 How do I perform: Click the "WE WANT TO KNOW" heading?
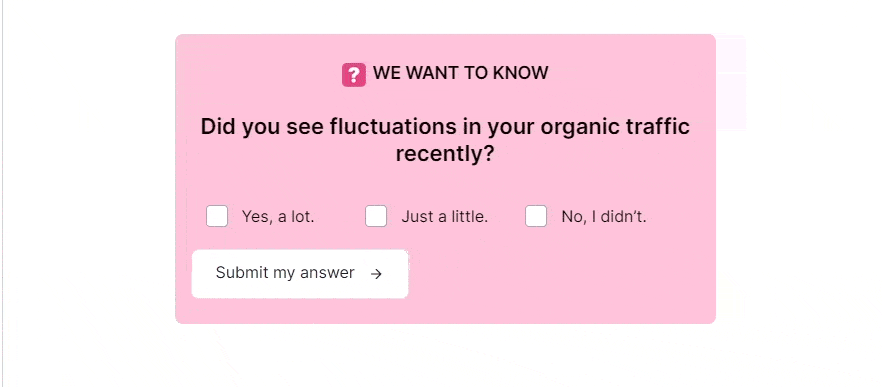coord(460,73)
